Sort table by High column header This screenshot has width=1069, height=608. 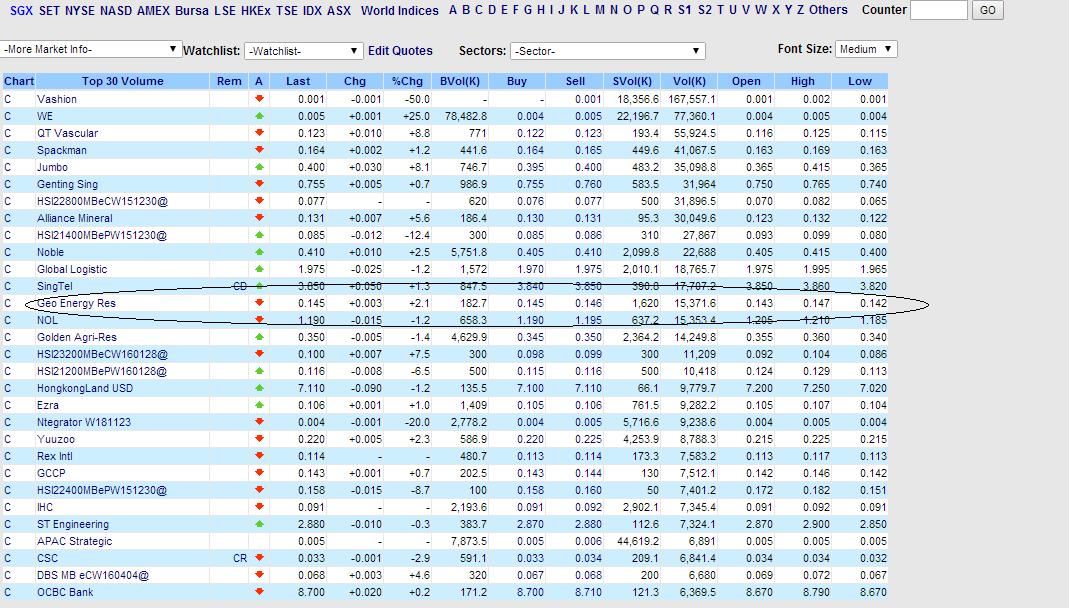(x=802, y=81)
